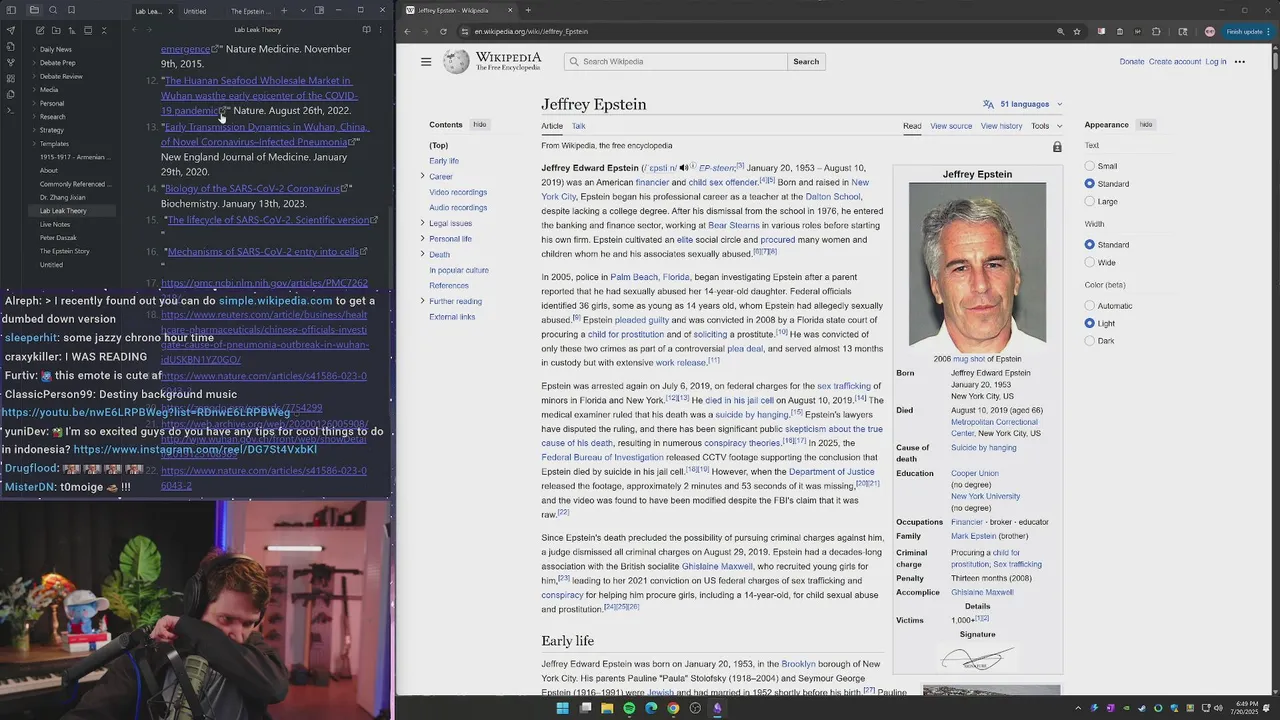Select Automatic color mode
This screenshot has height=720, width=1280.
point(1090,306)
